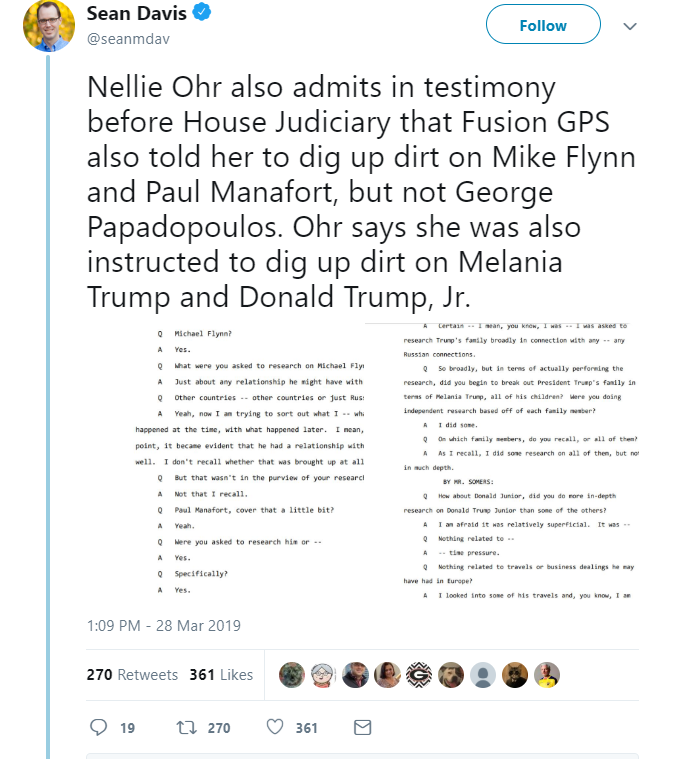The image size is (697, 759).
Task: Retweet using the retweet arrows icon
Action: (186, 727)
